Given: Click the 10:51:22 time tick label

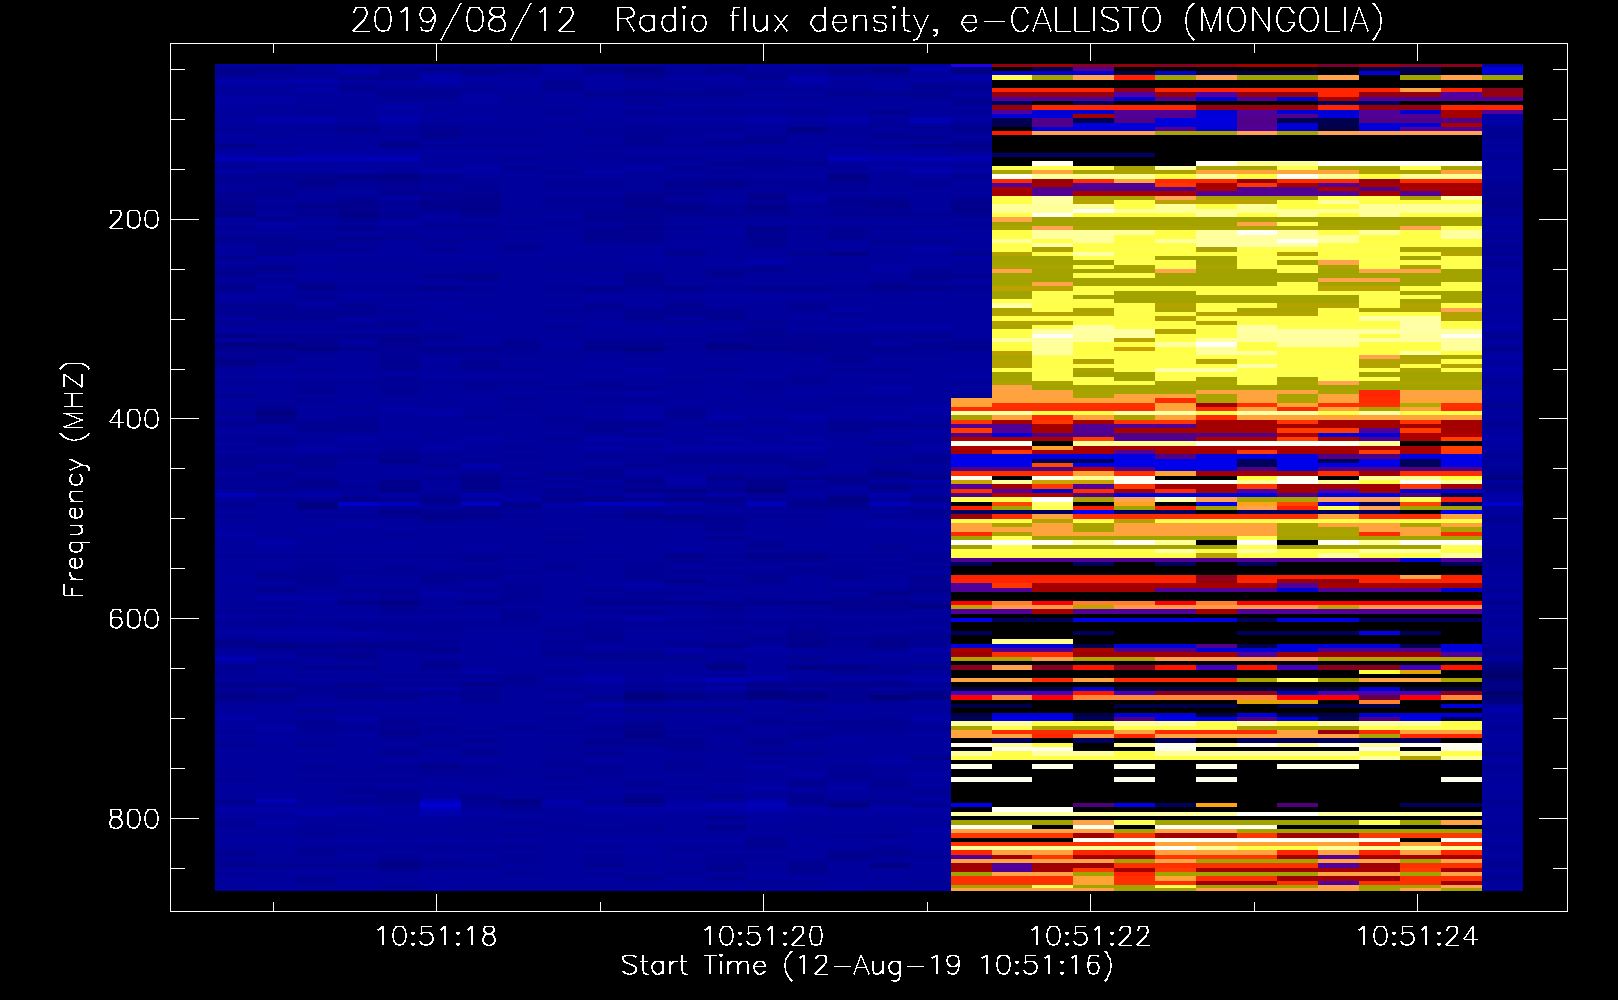Looking at the screenshot, I should (x=1090, y=937).
